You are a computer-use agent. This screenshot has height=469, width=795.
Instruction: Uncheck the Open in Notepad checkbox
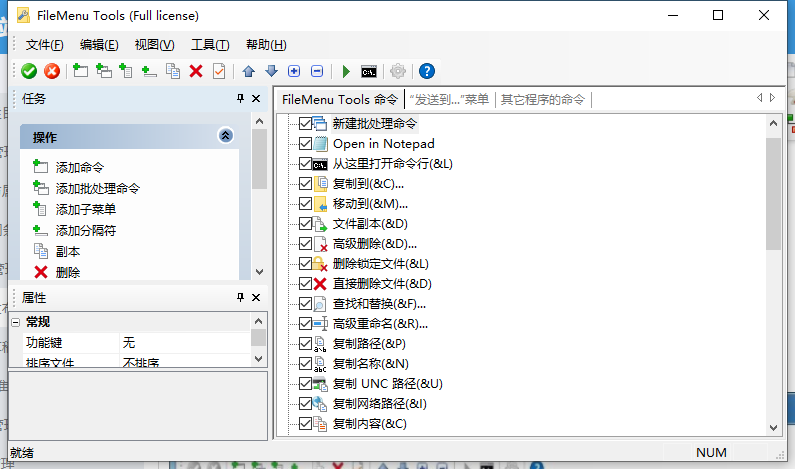[x=305, y=143]
